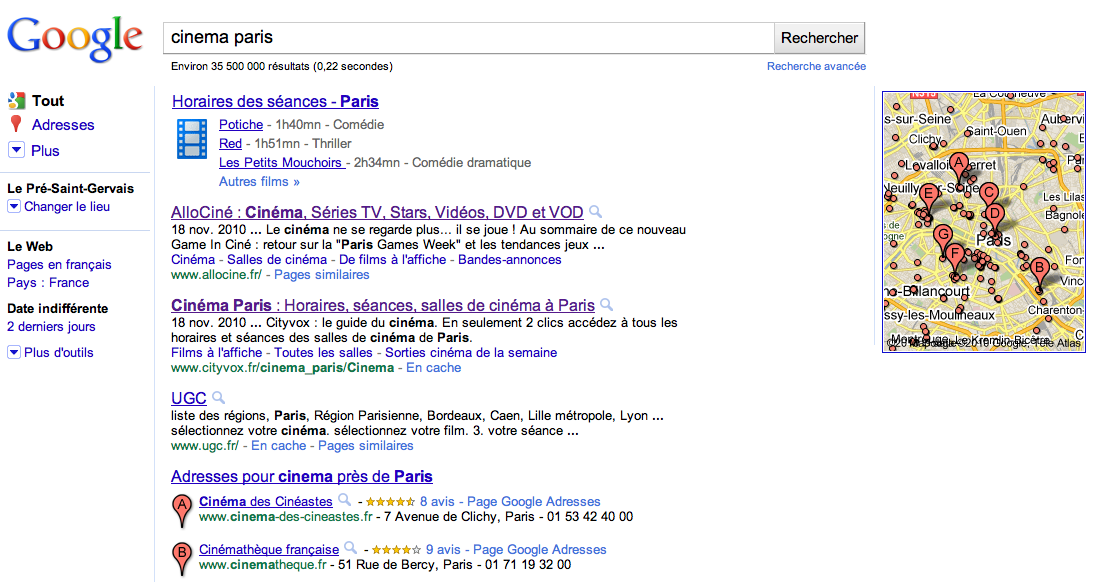The width and height of the screenshot is (1100, 582).
Task: Open the Potiche film link
Action: tap(241, 124)
